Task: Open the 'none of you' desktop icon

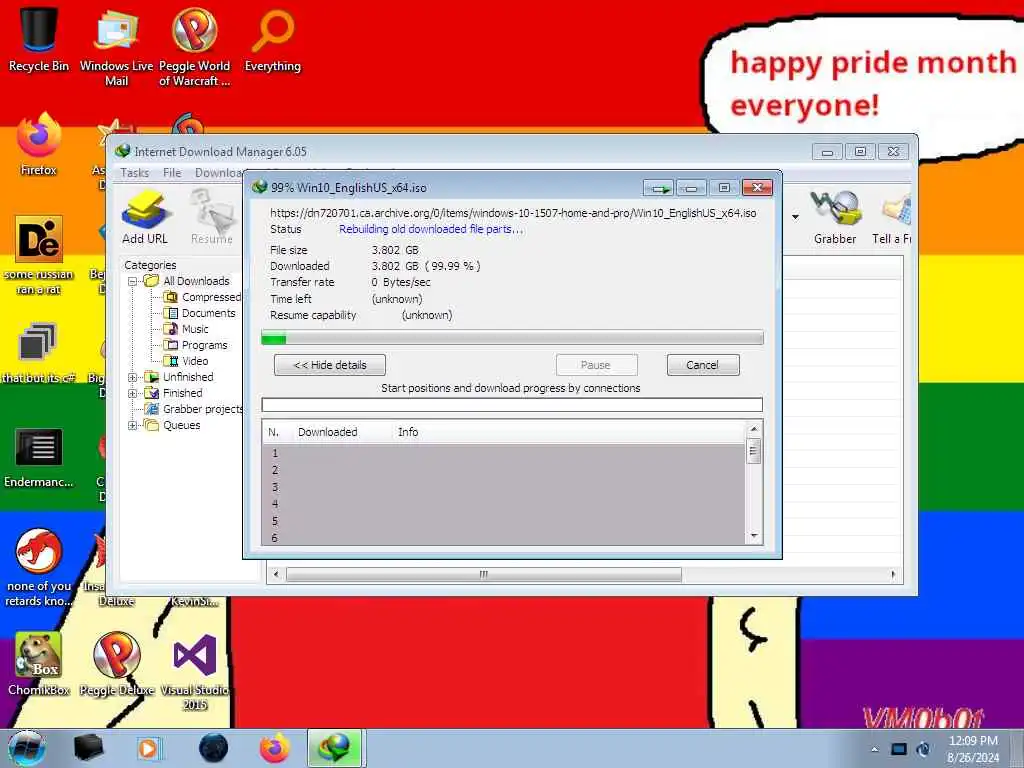Action: pos(39,567)
